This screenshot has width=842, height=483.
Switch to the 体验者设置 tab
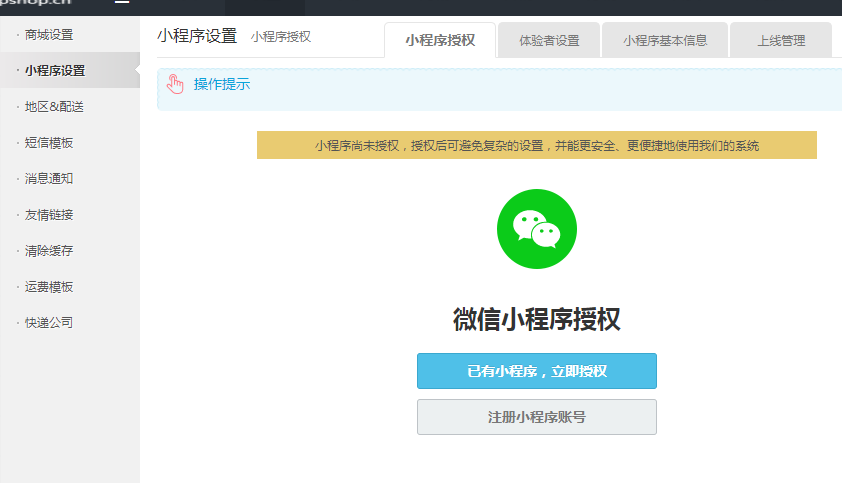tap(549, 41)
